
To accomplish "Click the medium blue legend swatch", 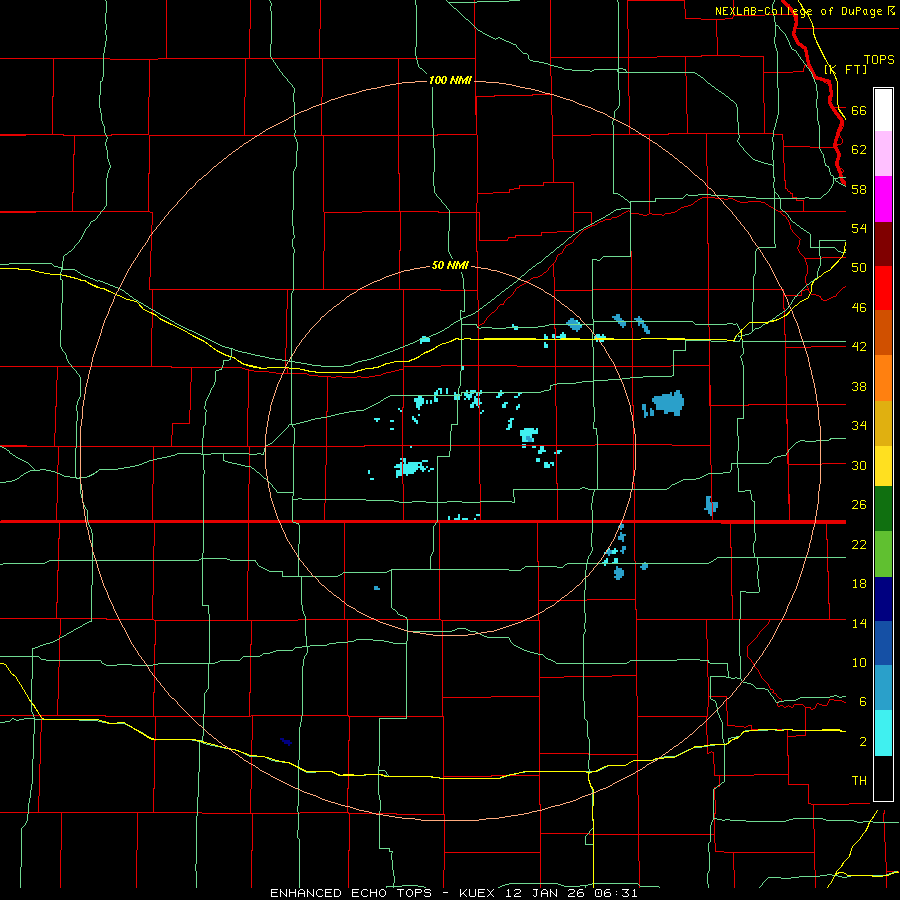I will pyautogui.click(x=883, y=643).
